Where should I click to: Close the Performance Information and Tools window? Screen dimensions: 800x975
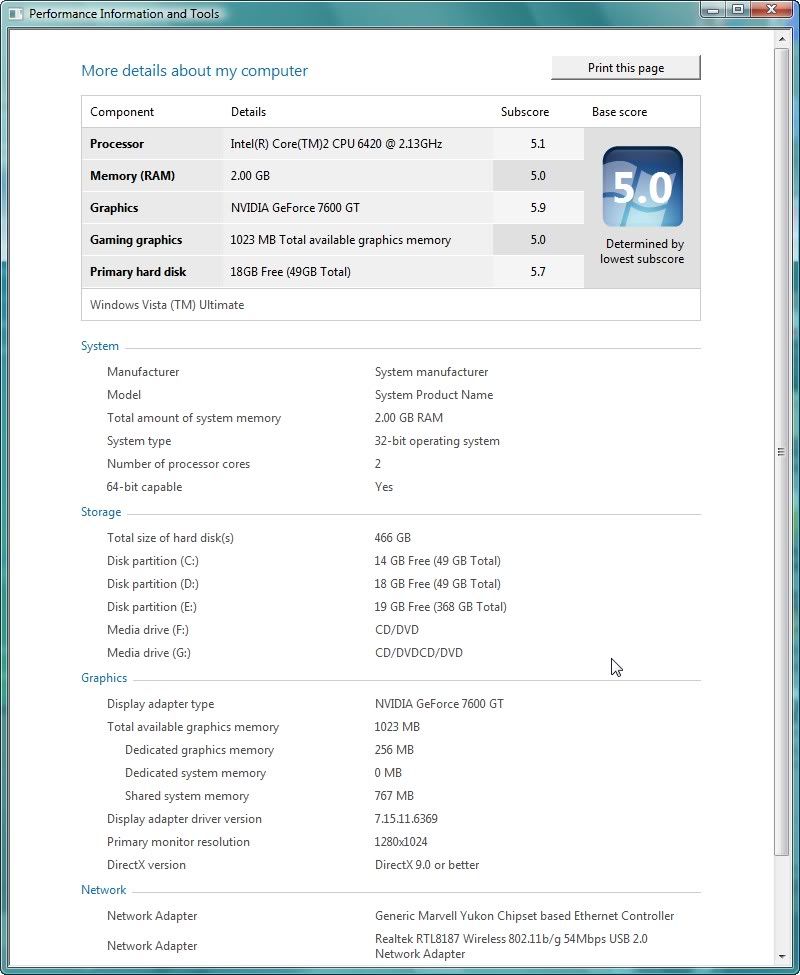[x=771, y=10]
